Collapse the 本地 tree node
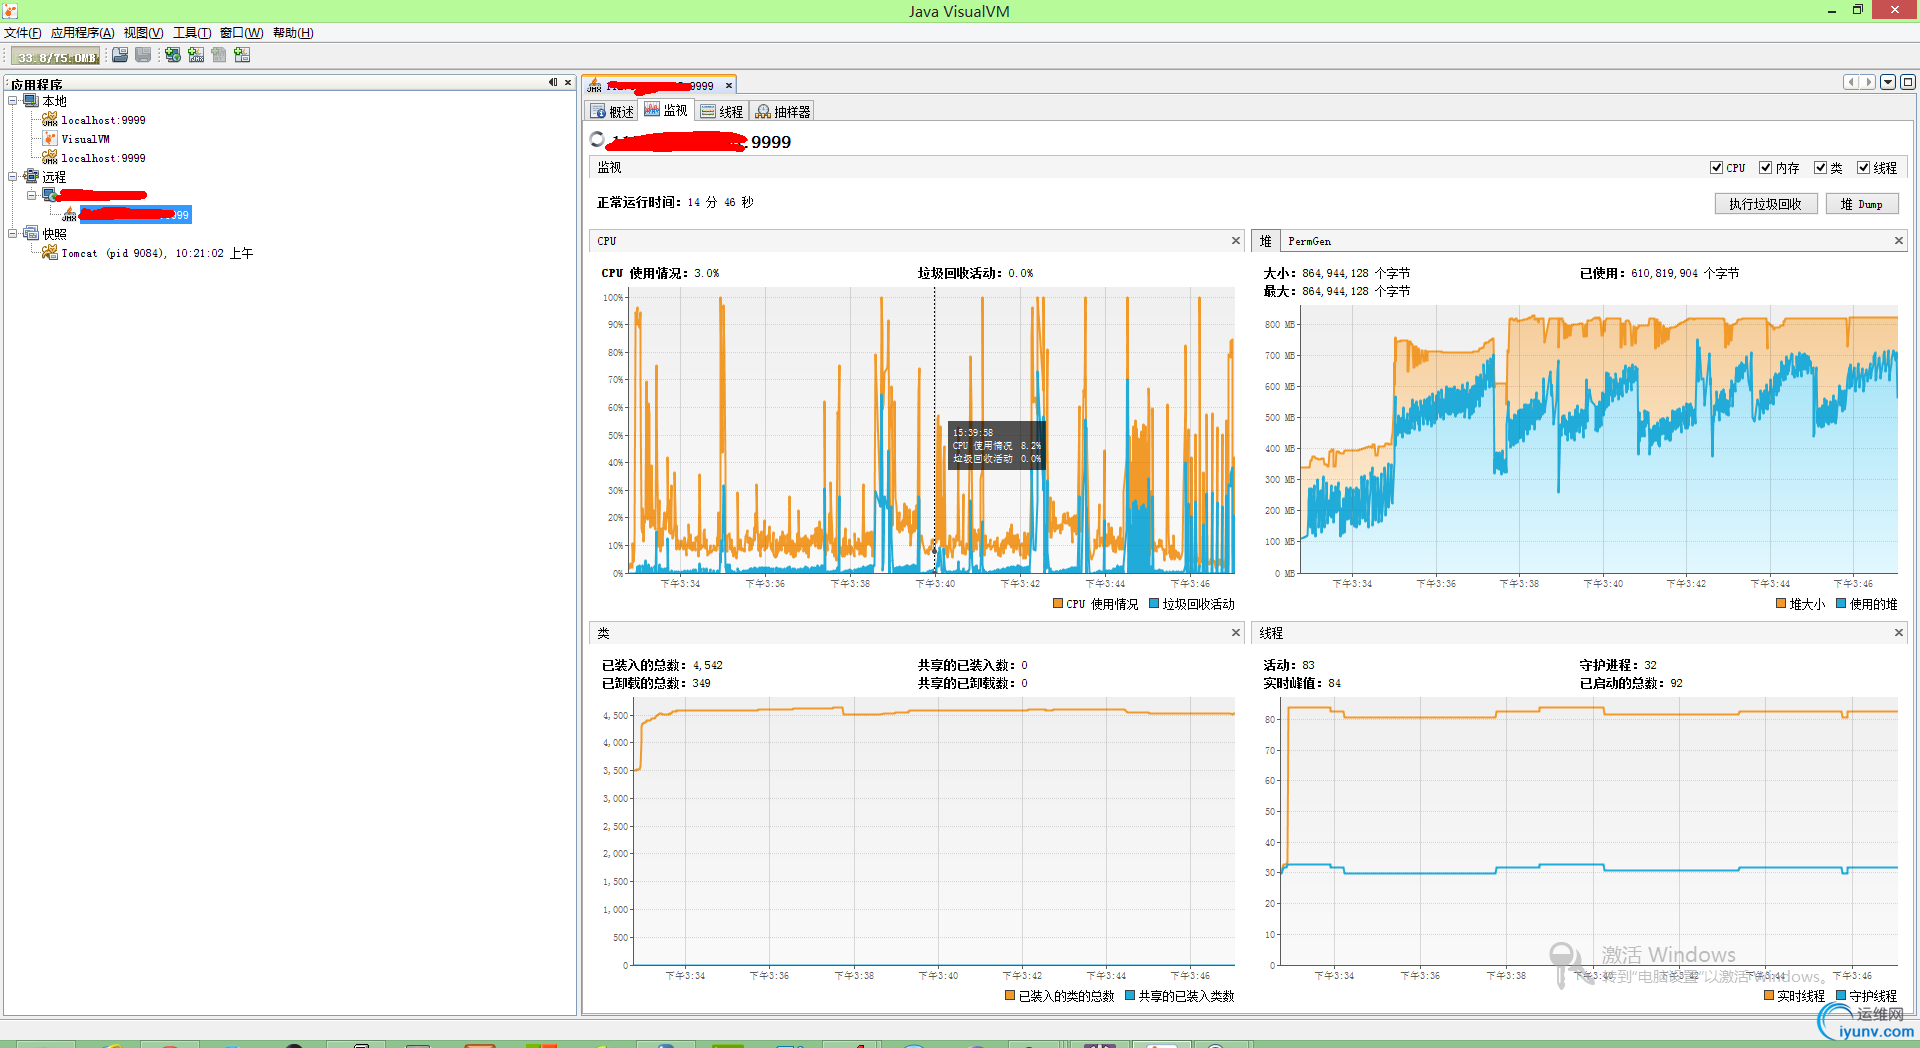The width and height of the screenshot is (1920, 1048). point(13,100)
